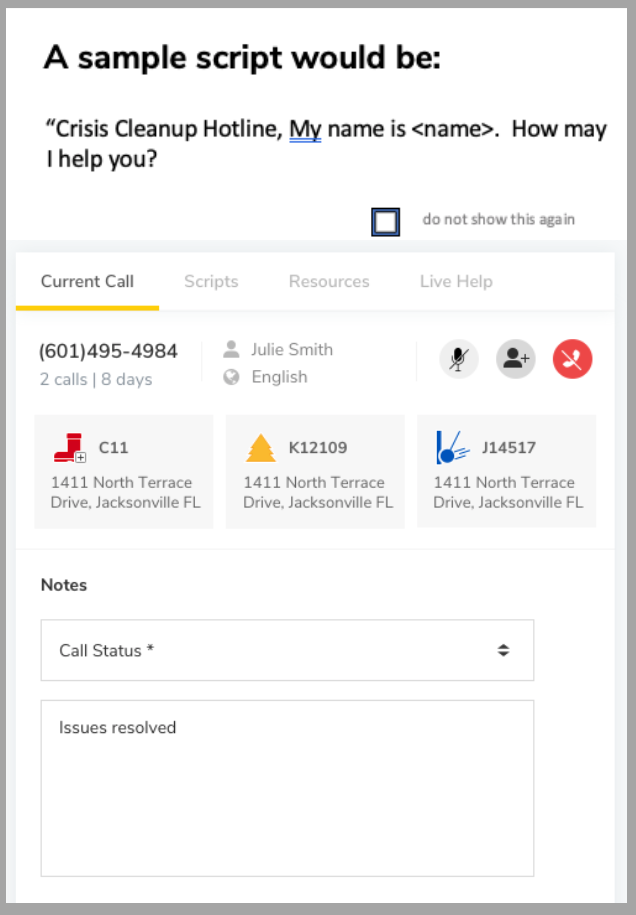Click the address under K12109
The width and height of the screenshot is (636, 915).
tap(318, 493)
